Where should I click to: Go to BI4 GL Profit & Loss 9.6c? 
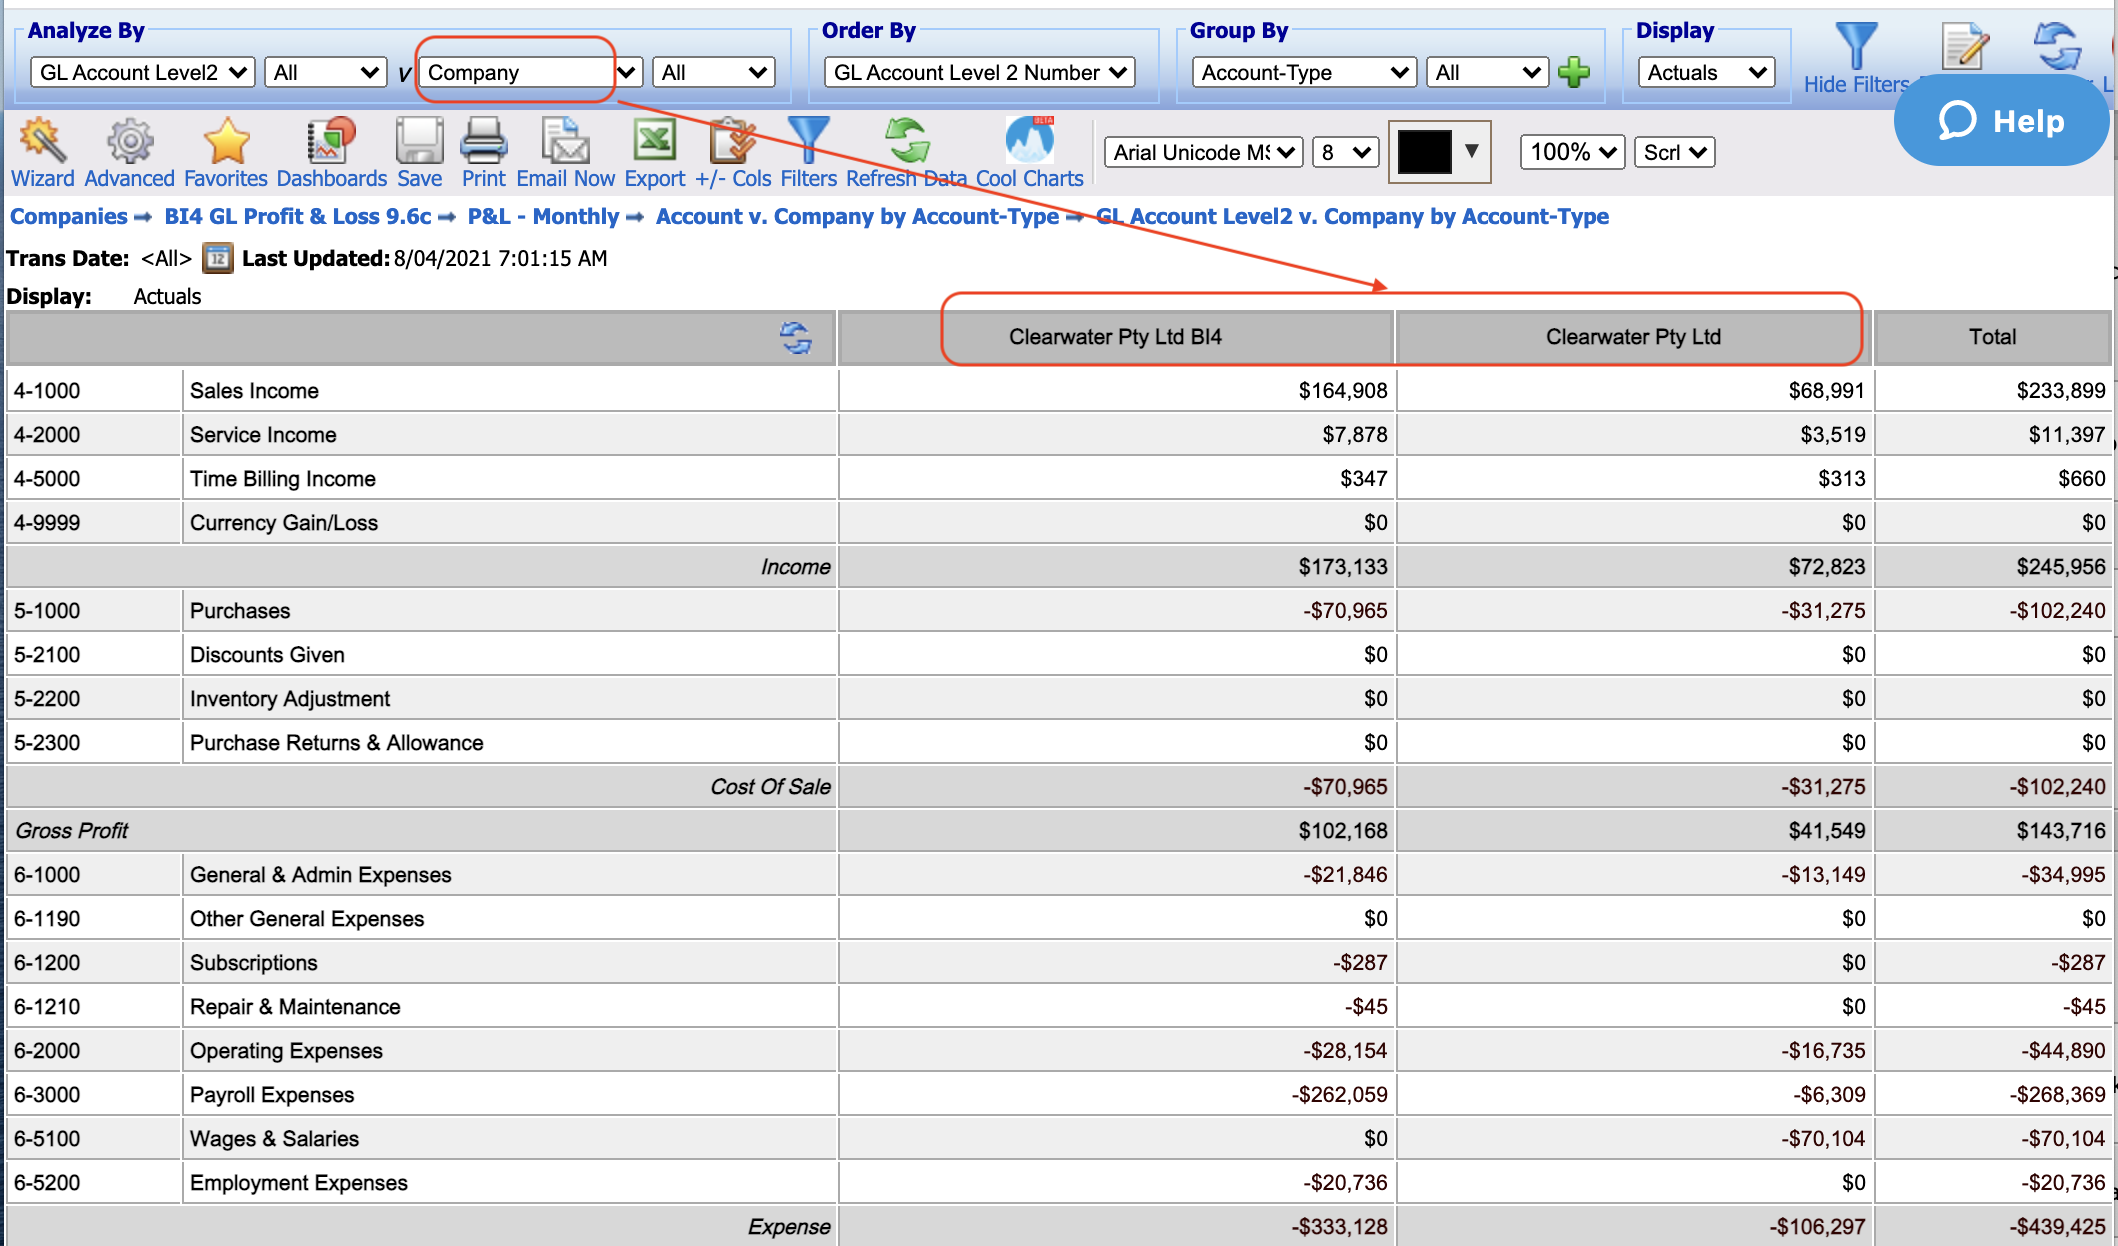[x=298, y=216]
